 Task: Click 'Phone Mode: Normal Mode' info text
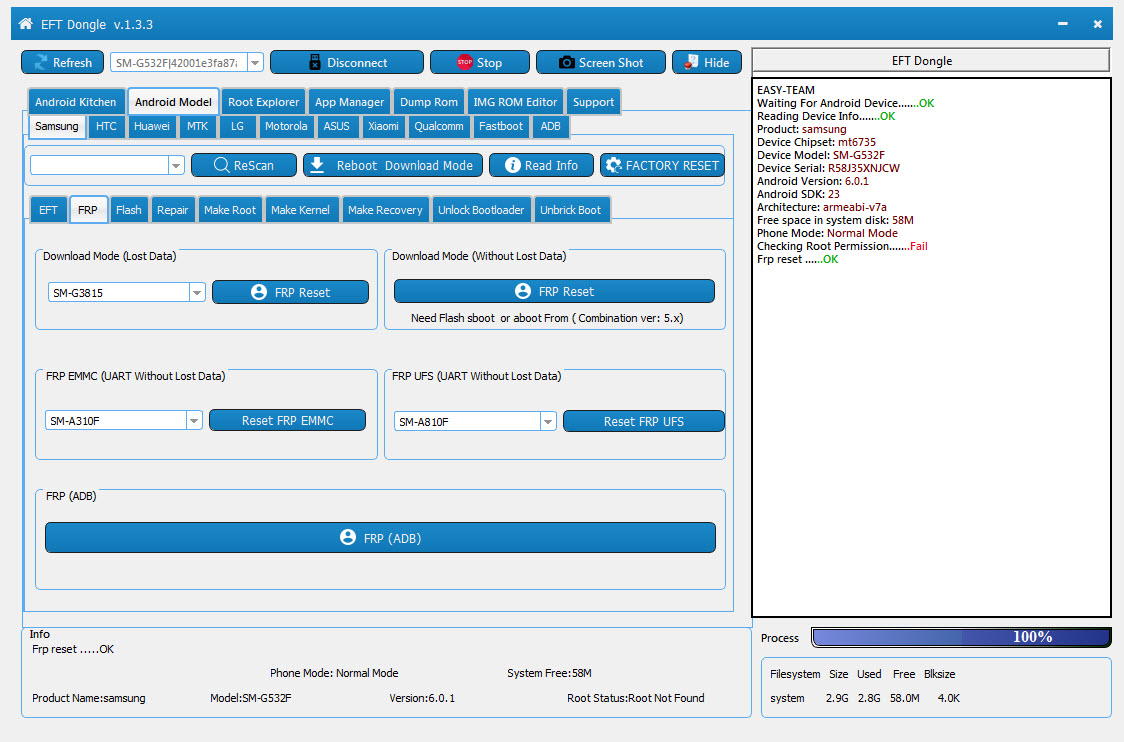pyautogui.click(x=334, y=672)
